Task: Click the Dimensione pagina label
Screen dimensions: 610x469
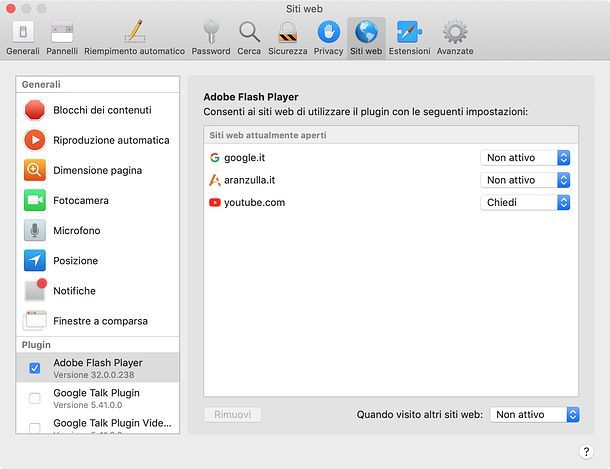Action: click(98, 170)
